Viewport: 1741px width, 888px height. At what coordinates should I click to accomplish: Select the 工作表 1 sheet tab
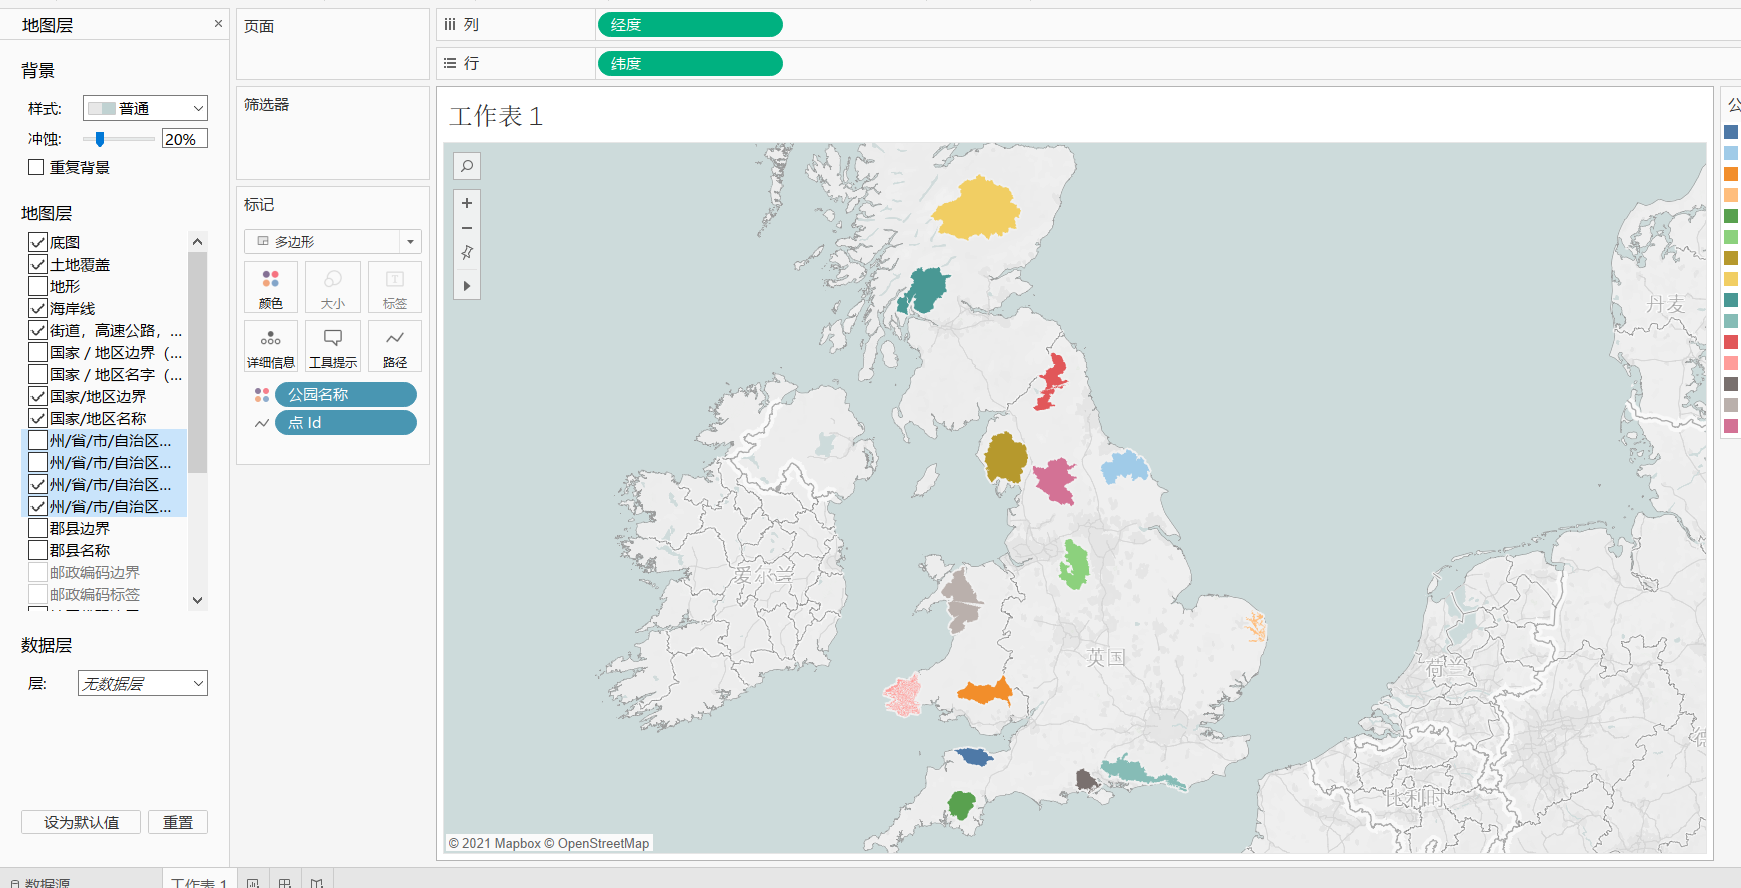198,883
